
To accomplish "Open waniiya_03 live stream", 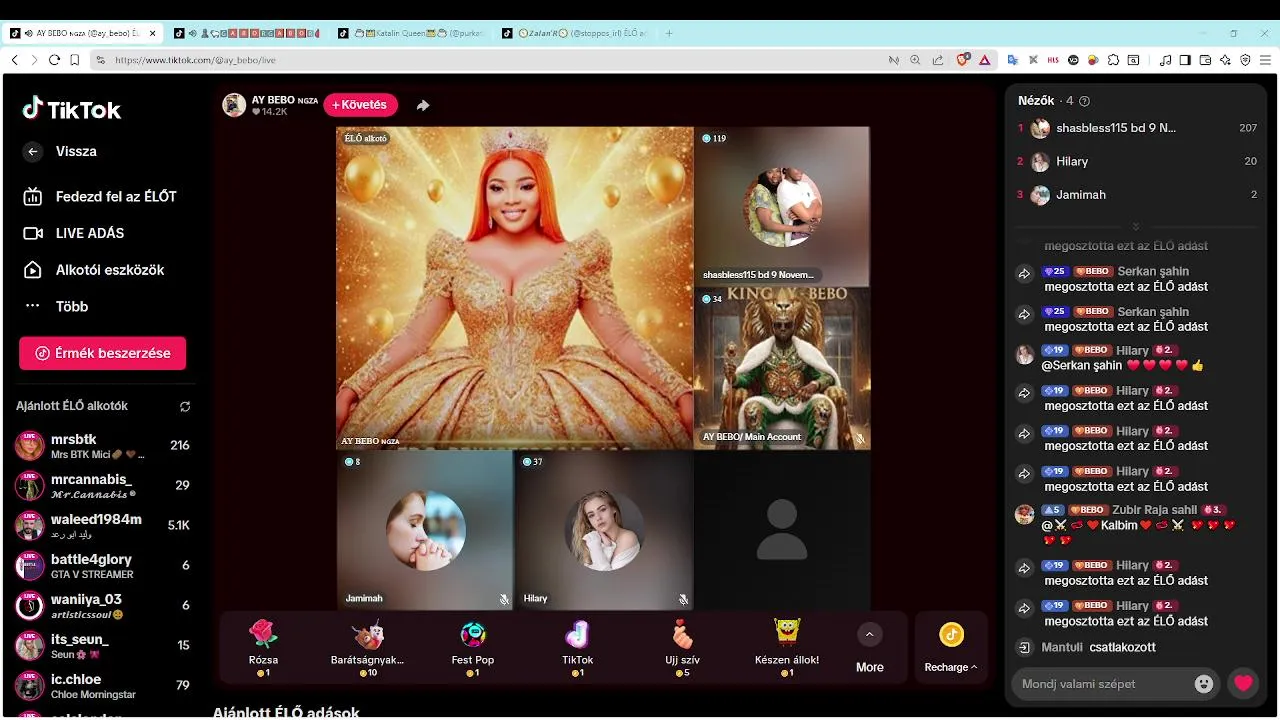I will [103, 606].
